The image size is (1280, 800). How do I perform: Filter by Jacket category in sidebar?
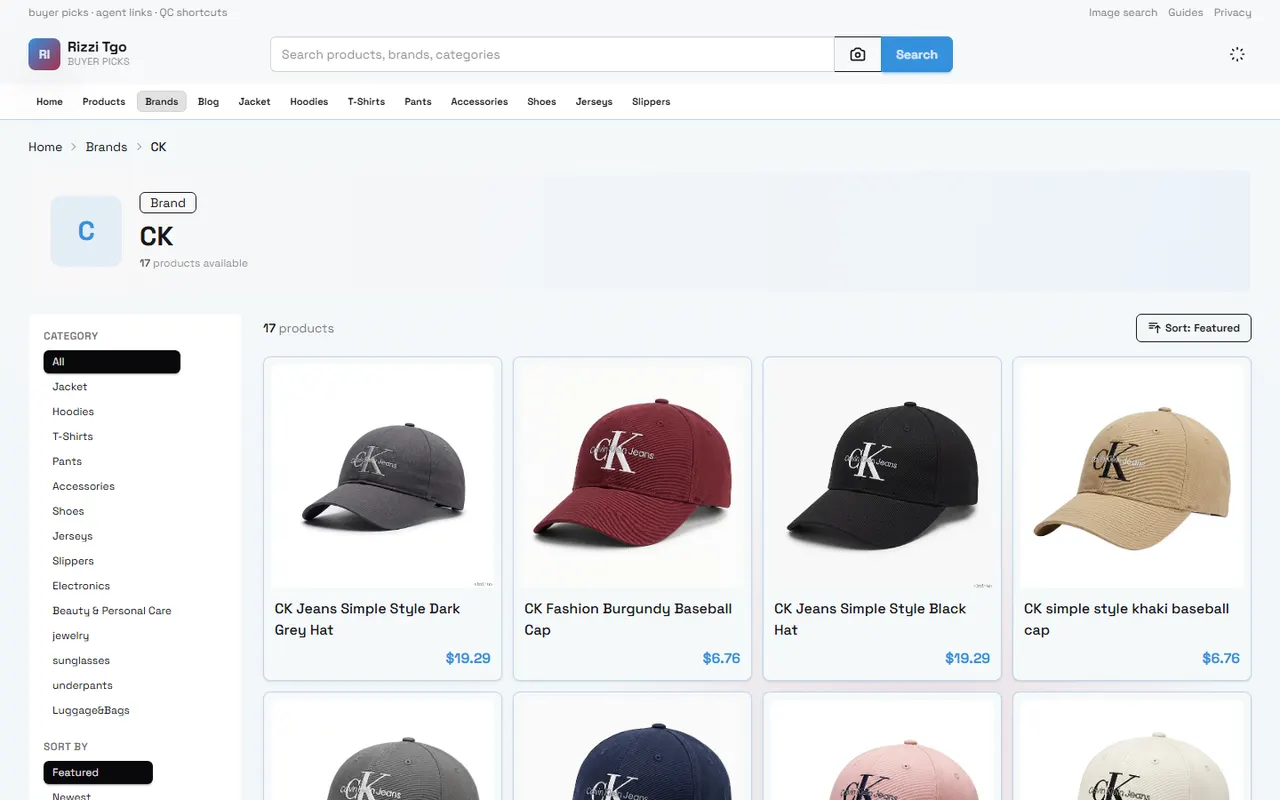70,387
